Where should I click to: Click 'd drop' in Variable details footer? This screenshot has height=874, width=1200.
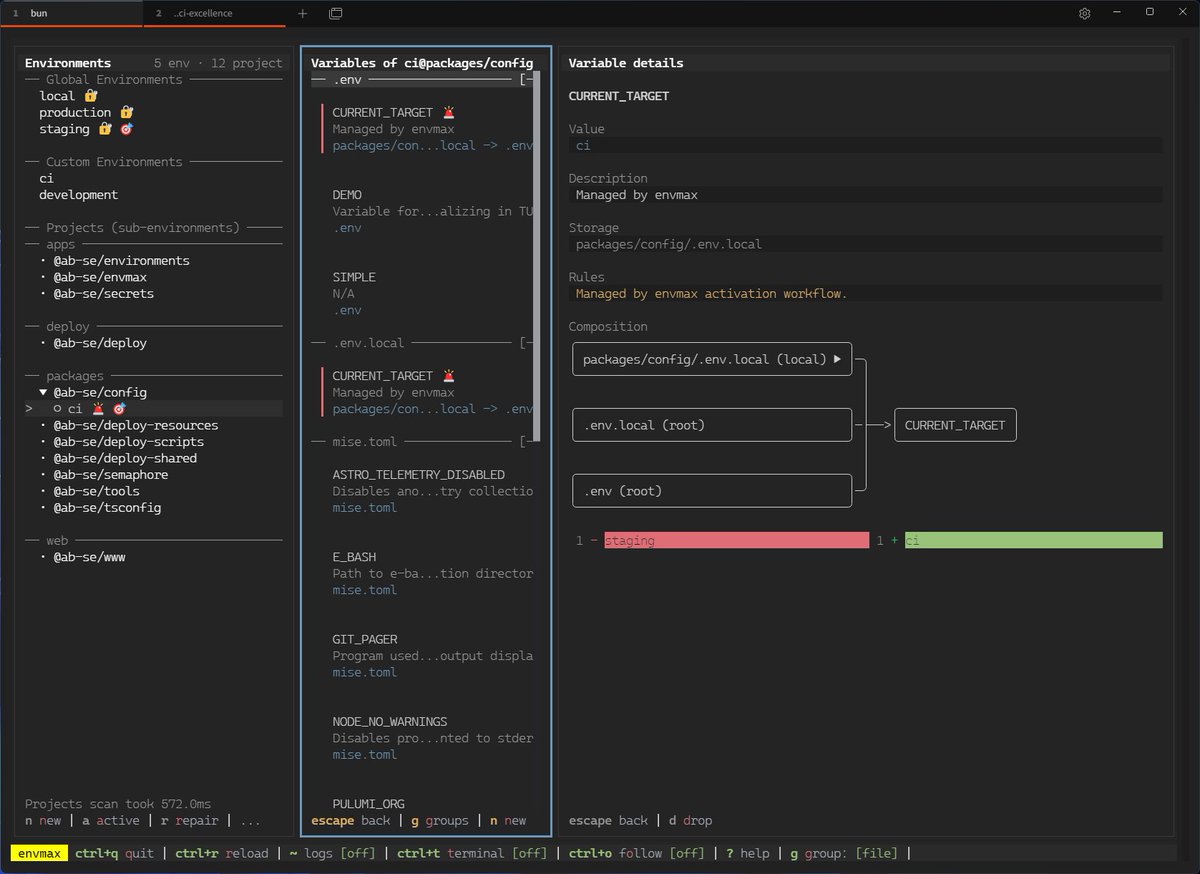pos(690,820)
